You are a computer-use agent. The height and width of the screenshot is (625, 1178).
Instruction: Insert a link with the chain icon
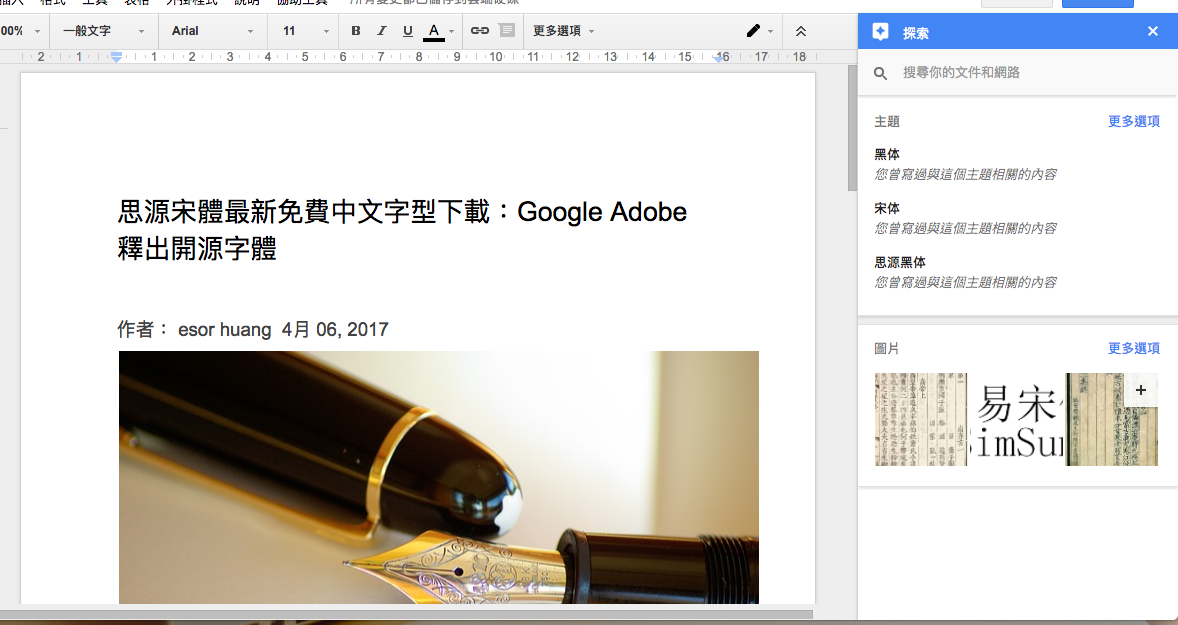tap(479, 31)
